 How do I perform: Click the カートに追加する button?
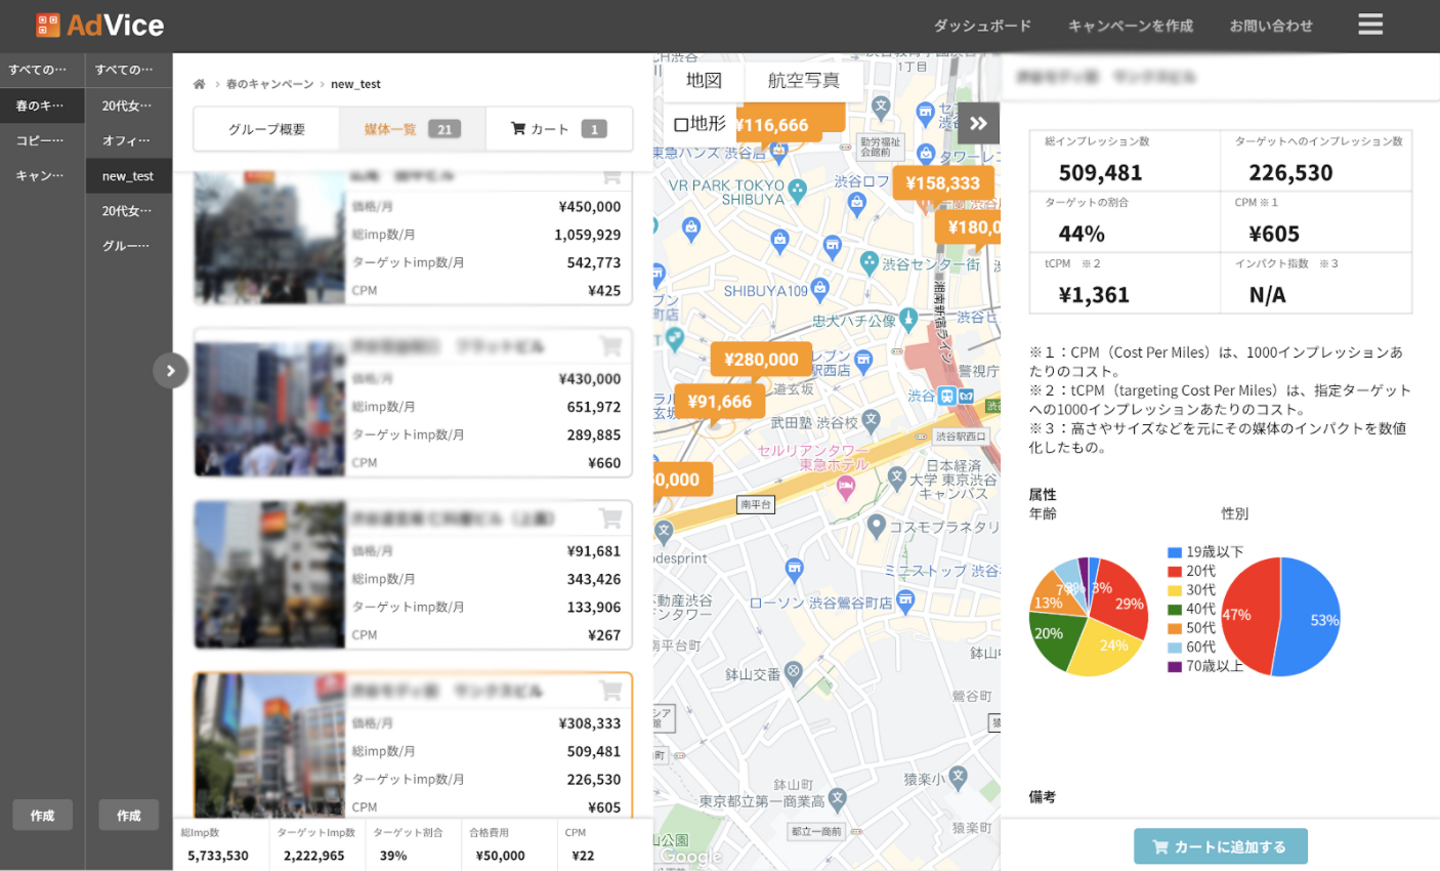tap(1220, 846)
